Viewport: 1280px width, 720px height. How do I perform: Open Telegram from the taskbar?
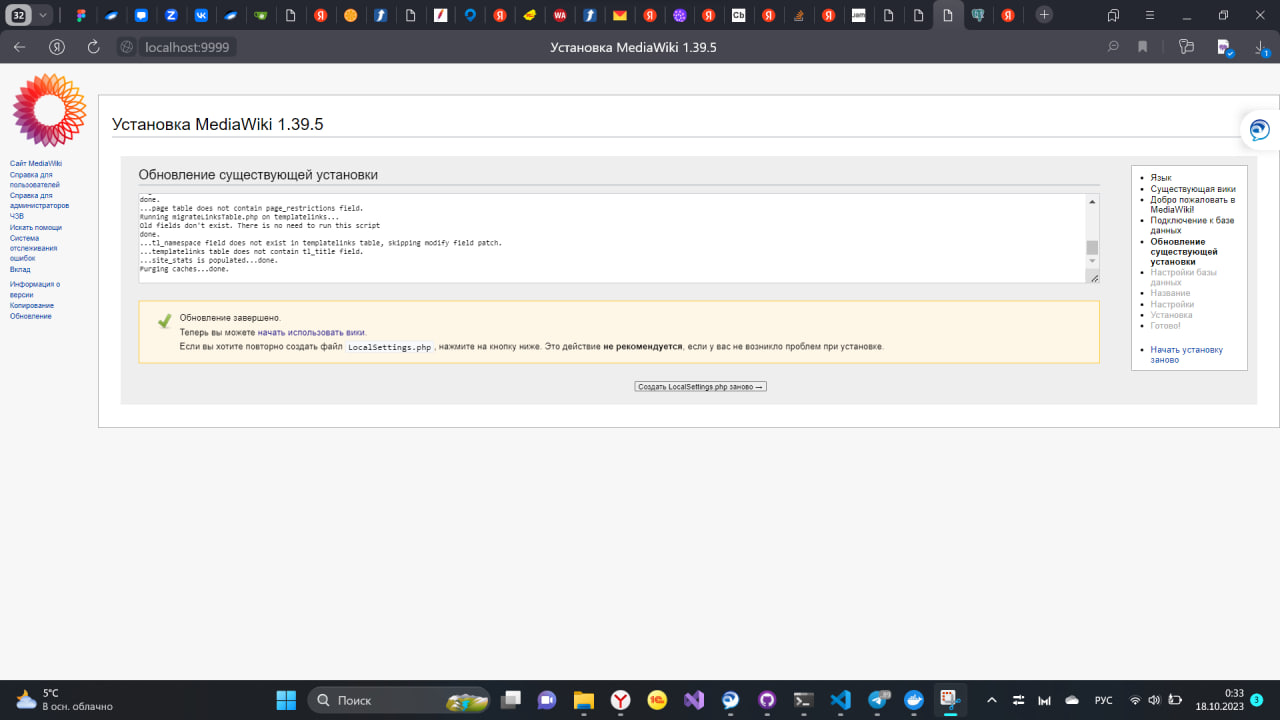[877, 700]
